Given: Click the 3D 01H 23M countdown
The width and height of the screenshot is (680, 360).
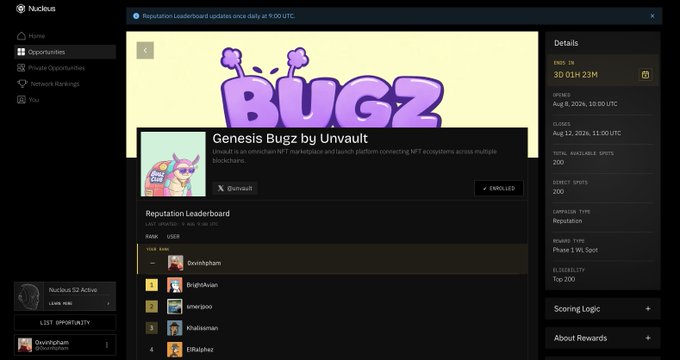Looking at the screenshot, I should pos(575,75).
